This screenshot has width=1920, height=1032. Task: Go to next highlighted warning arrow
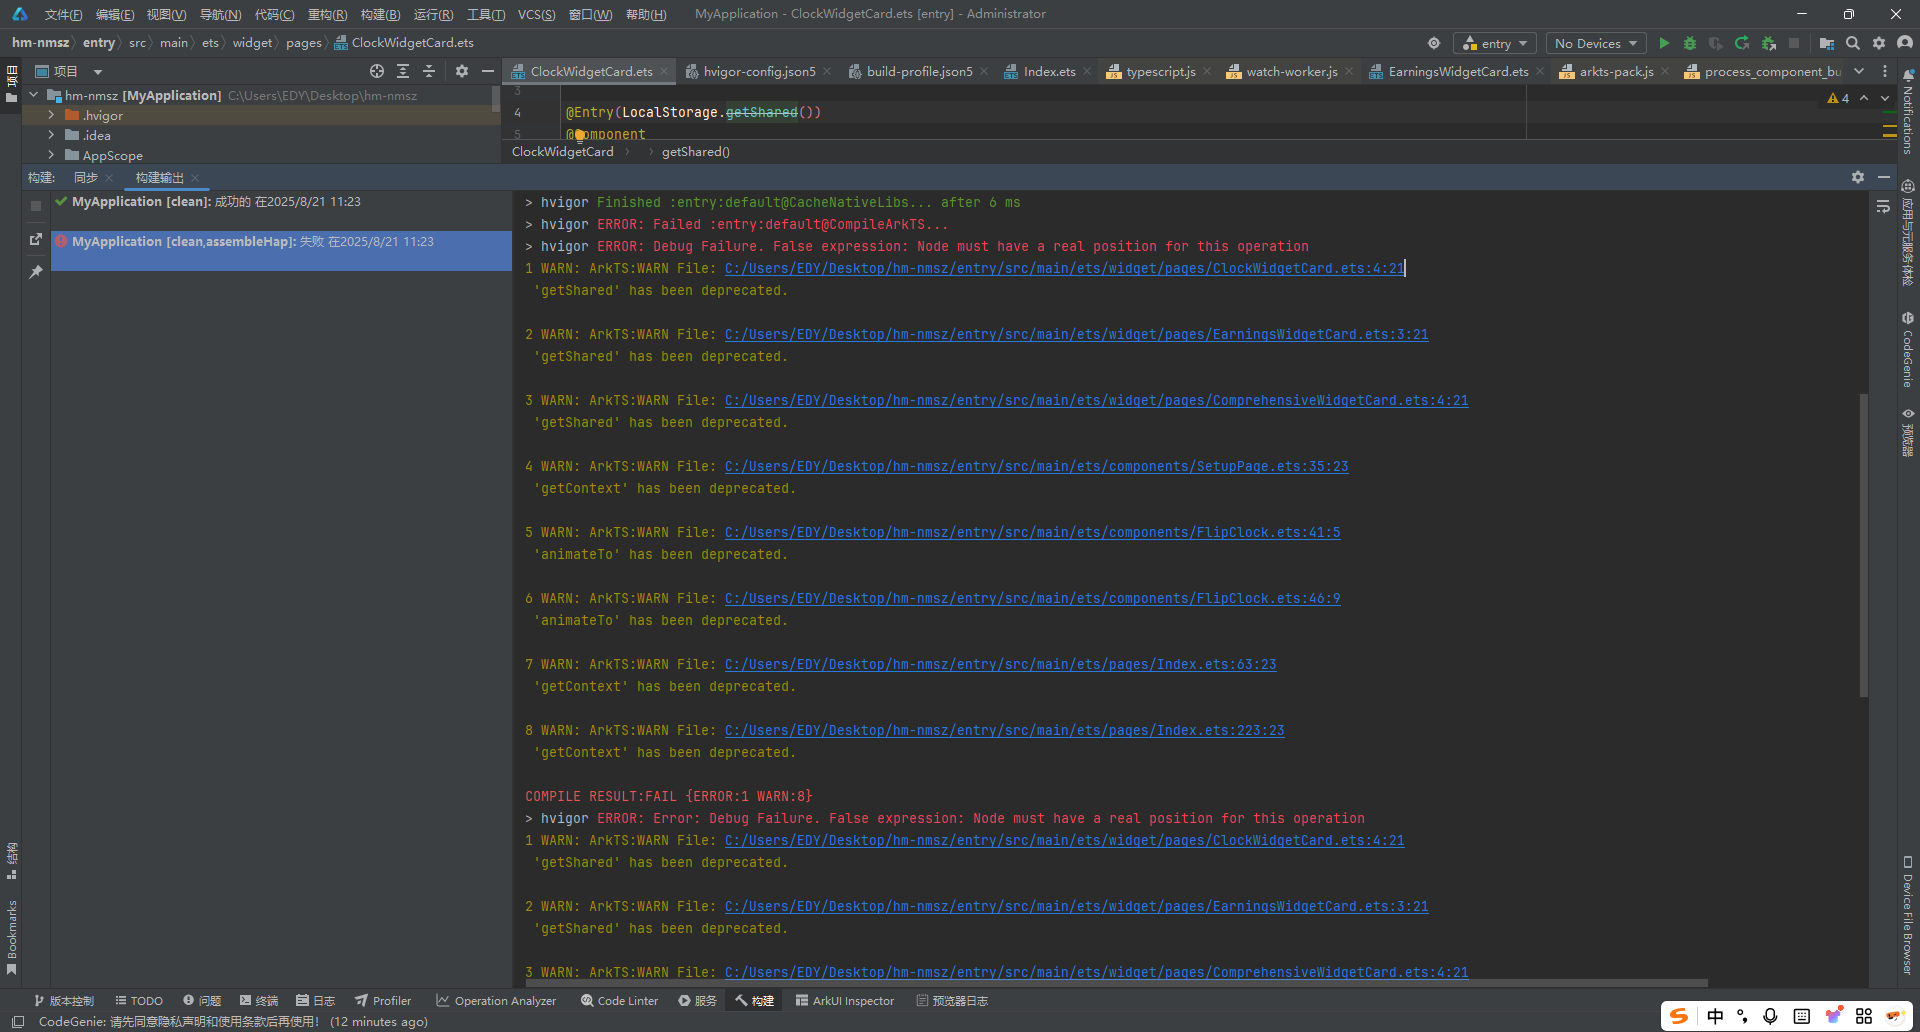tap(1885, 98)
